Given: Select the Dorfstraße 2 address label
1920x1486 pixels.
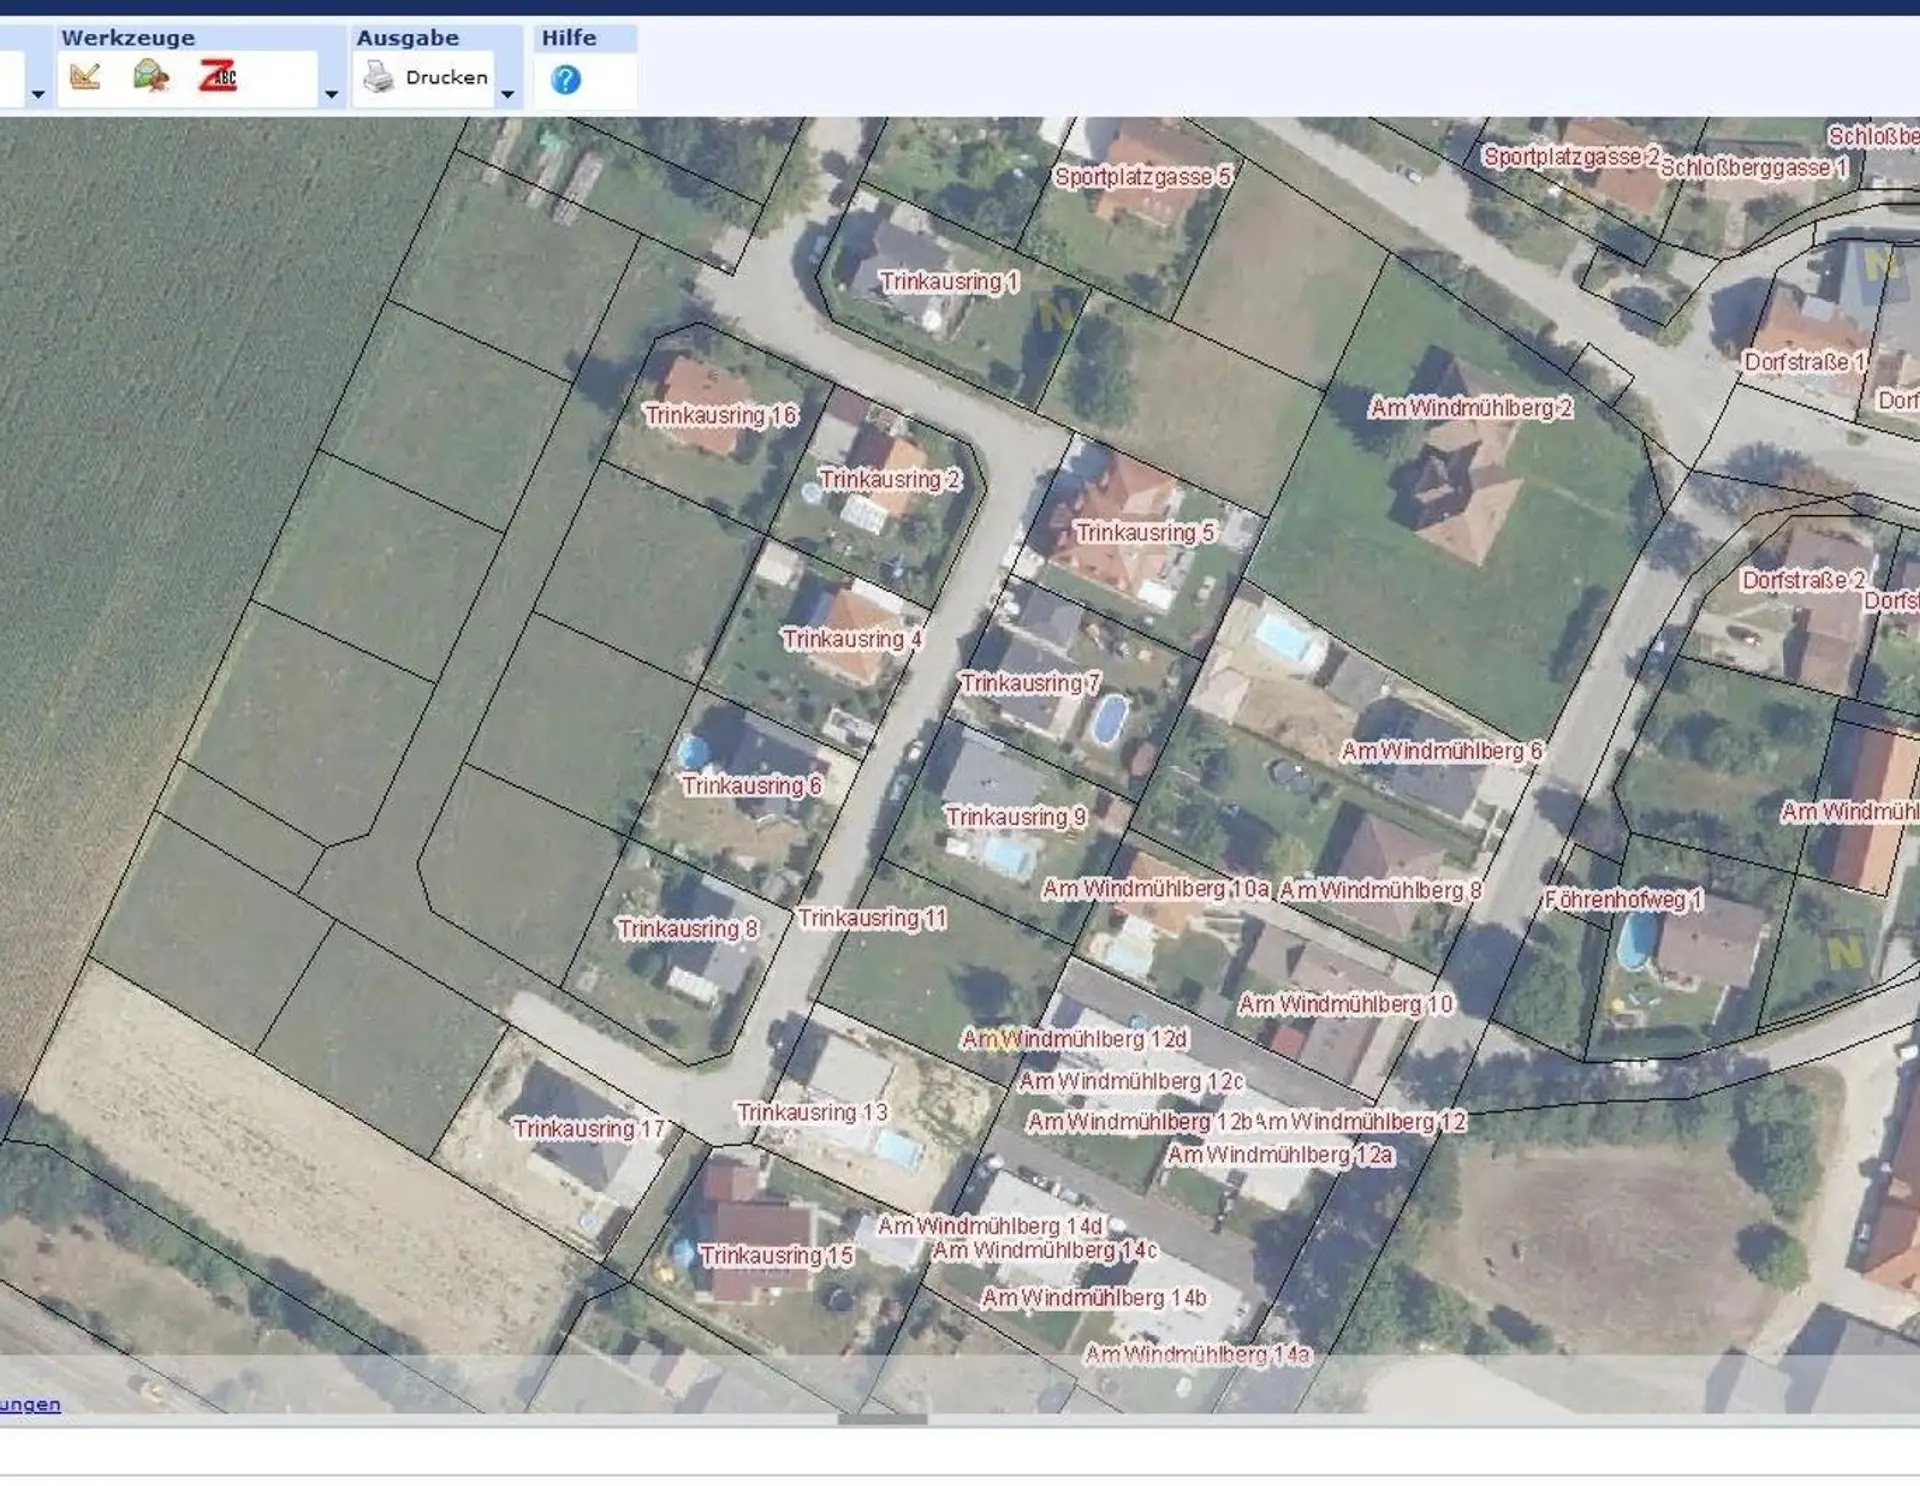Looking at the screenshot, I should pyautogui.click(x=1803, y=580).
